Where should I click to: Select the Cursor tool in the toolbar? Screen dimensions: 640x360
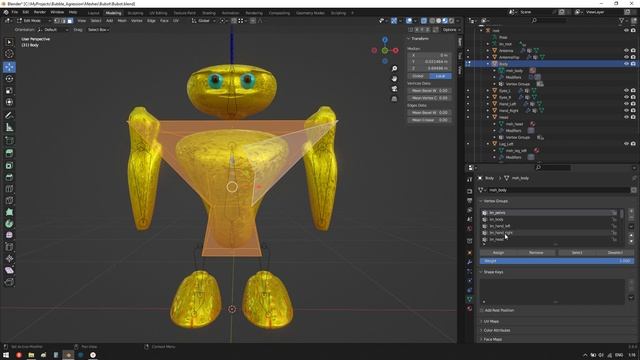coord(9,54)
